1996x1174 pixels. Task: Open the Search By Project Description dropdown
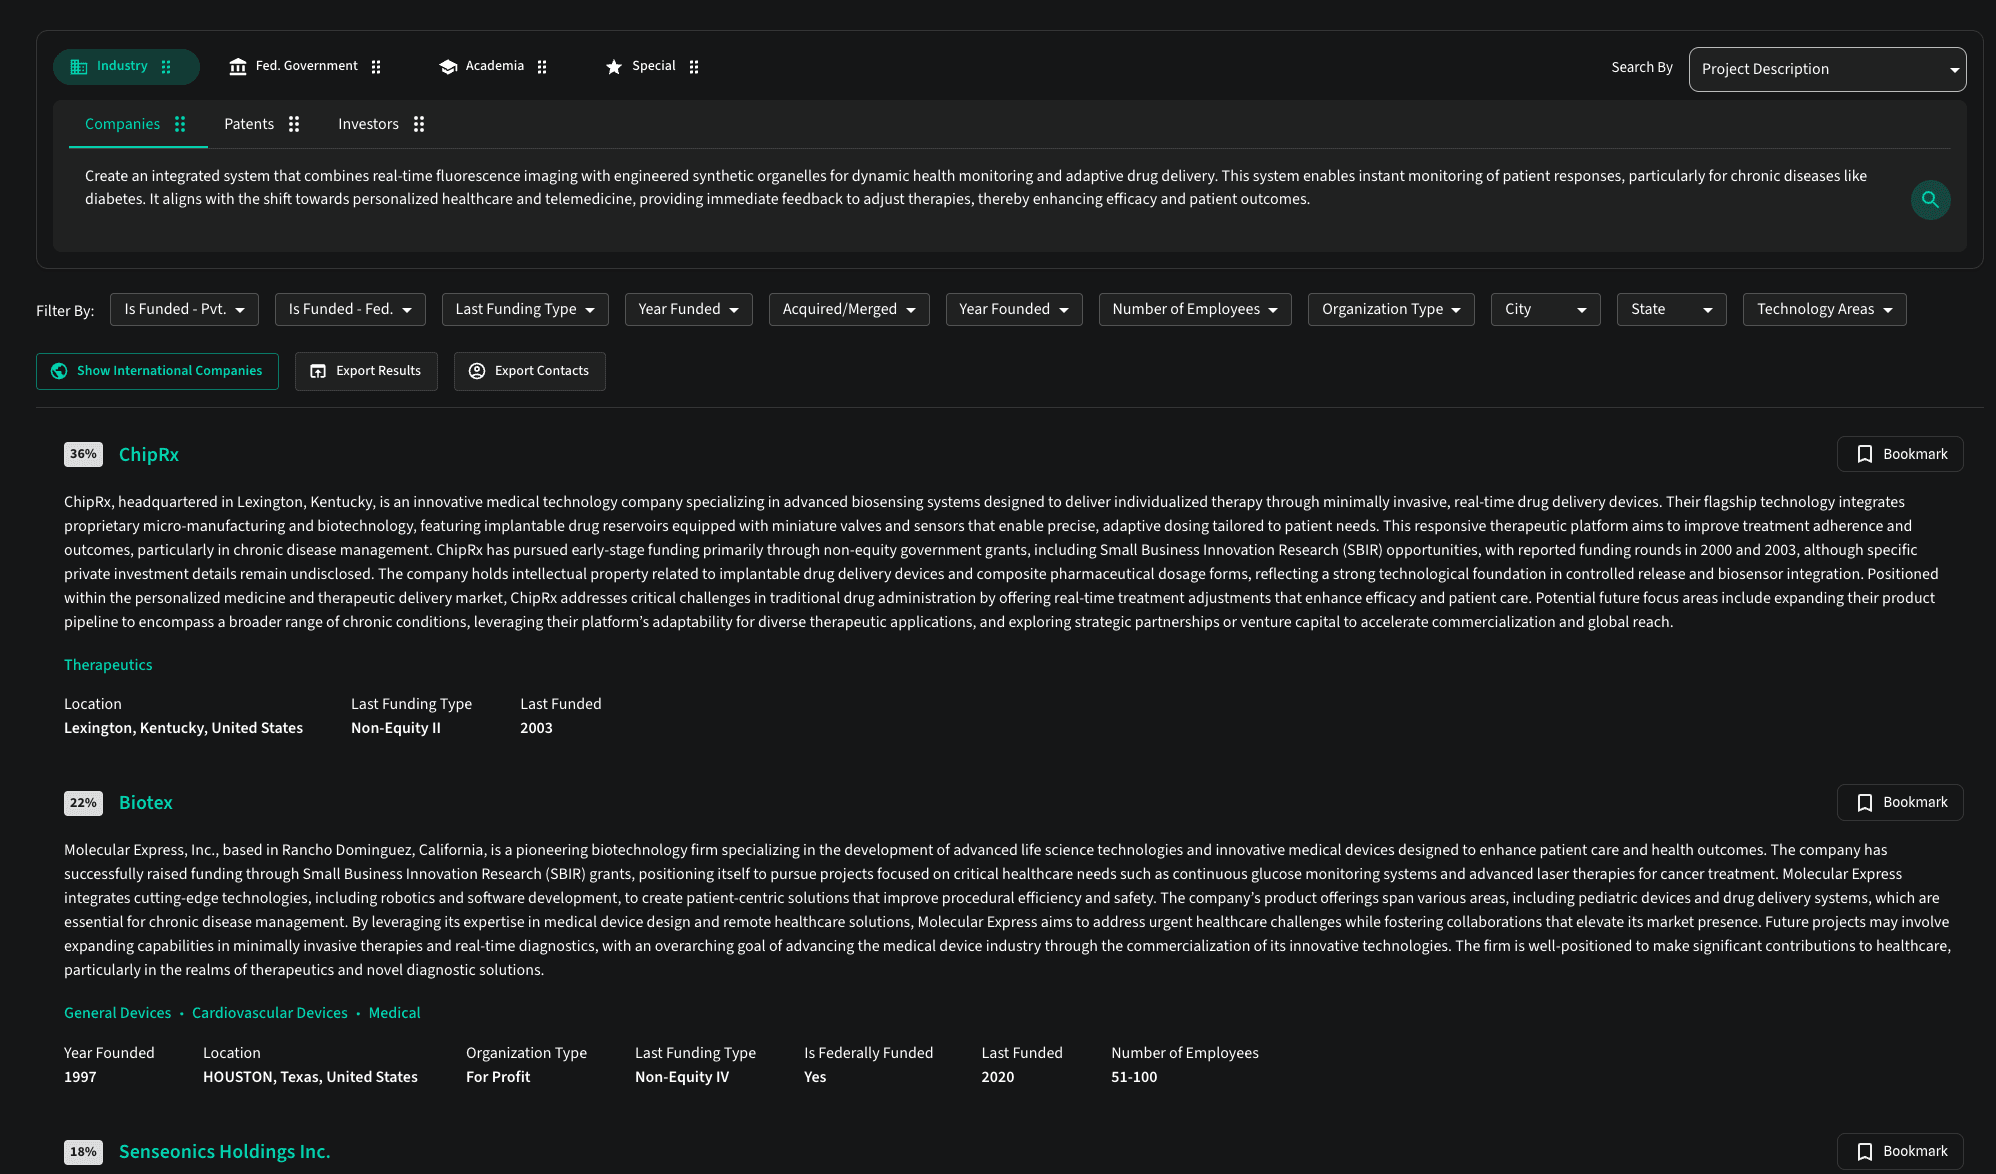tap(1827, 69)
